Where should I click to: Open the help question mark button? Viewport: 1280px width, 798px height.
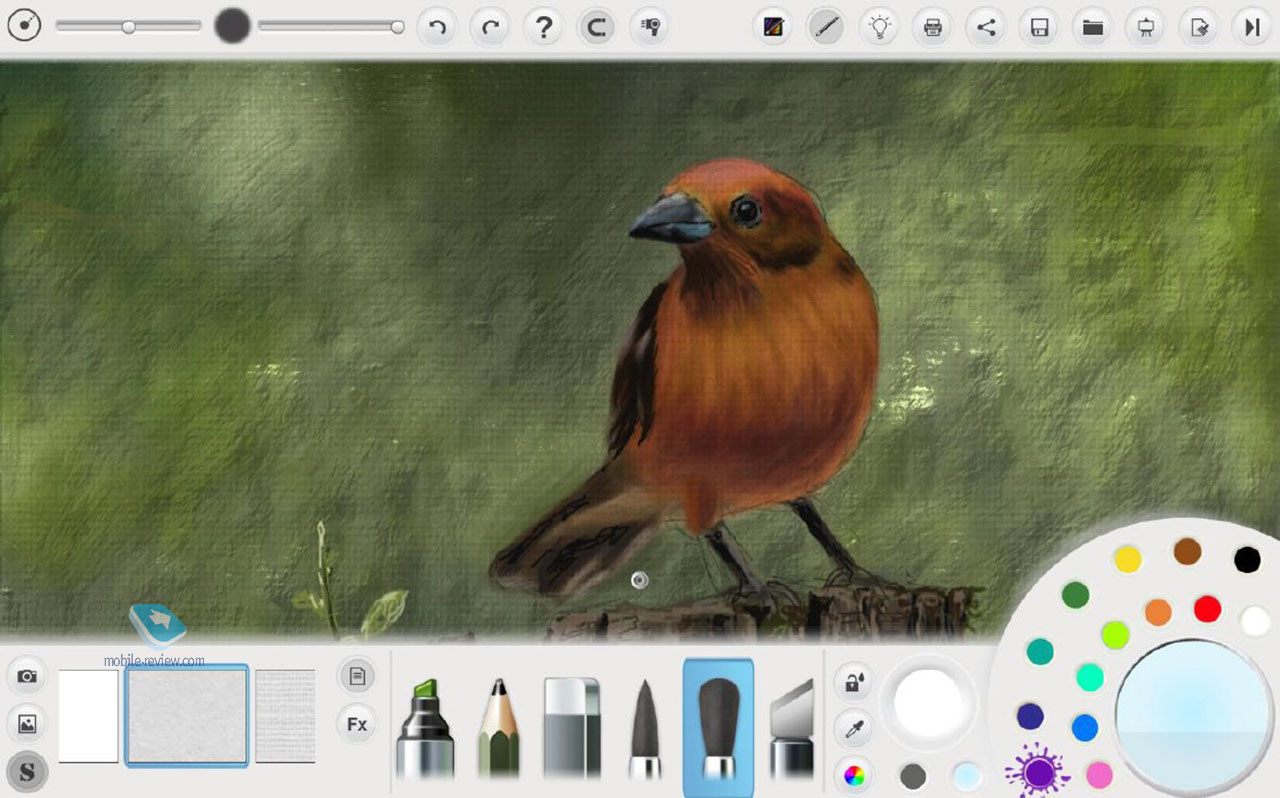[543, 27]
